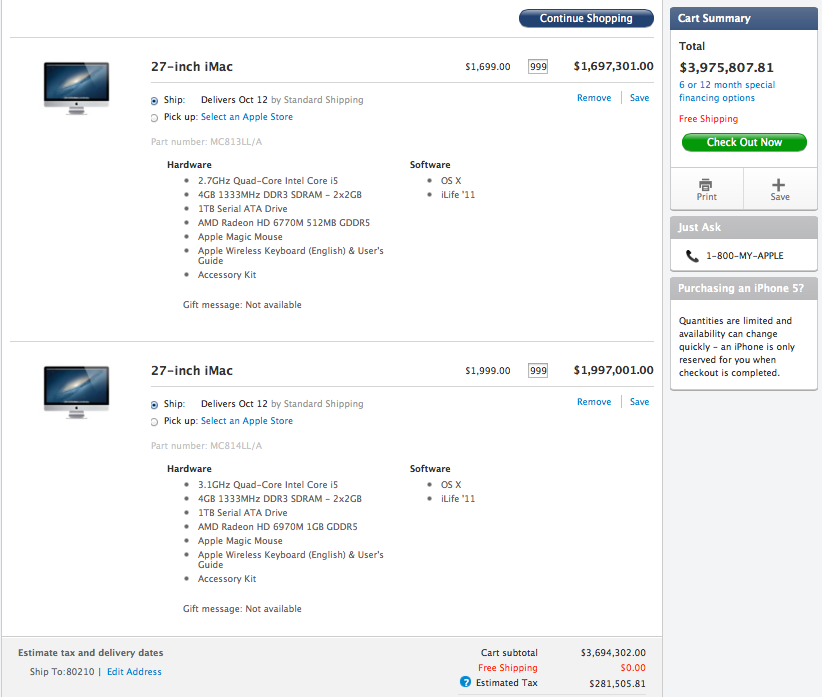Open 6 or 12 month special financing options
This screenshot has height=697, width=822.
pos(727,91)
